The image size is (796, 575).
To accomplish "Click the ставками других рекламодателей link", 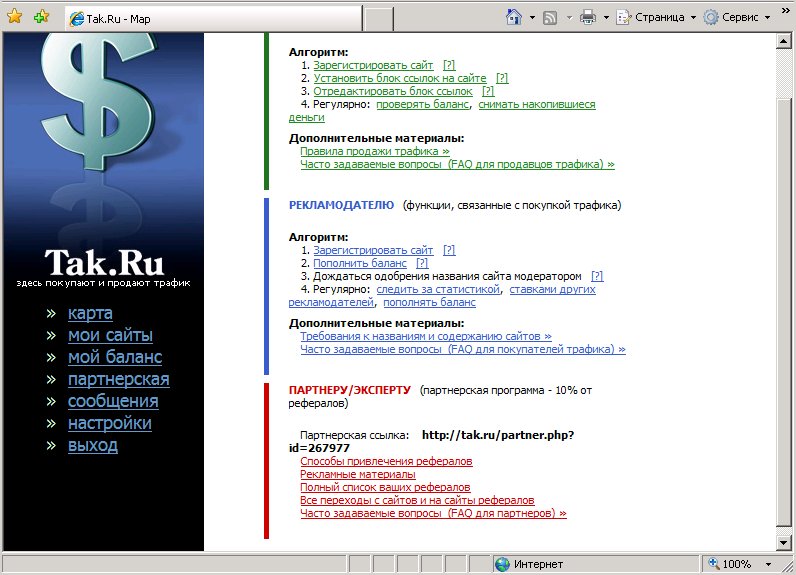I will (x=552, y=290).
